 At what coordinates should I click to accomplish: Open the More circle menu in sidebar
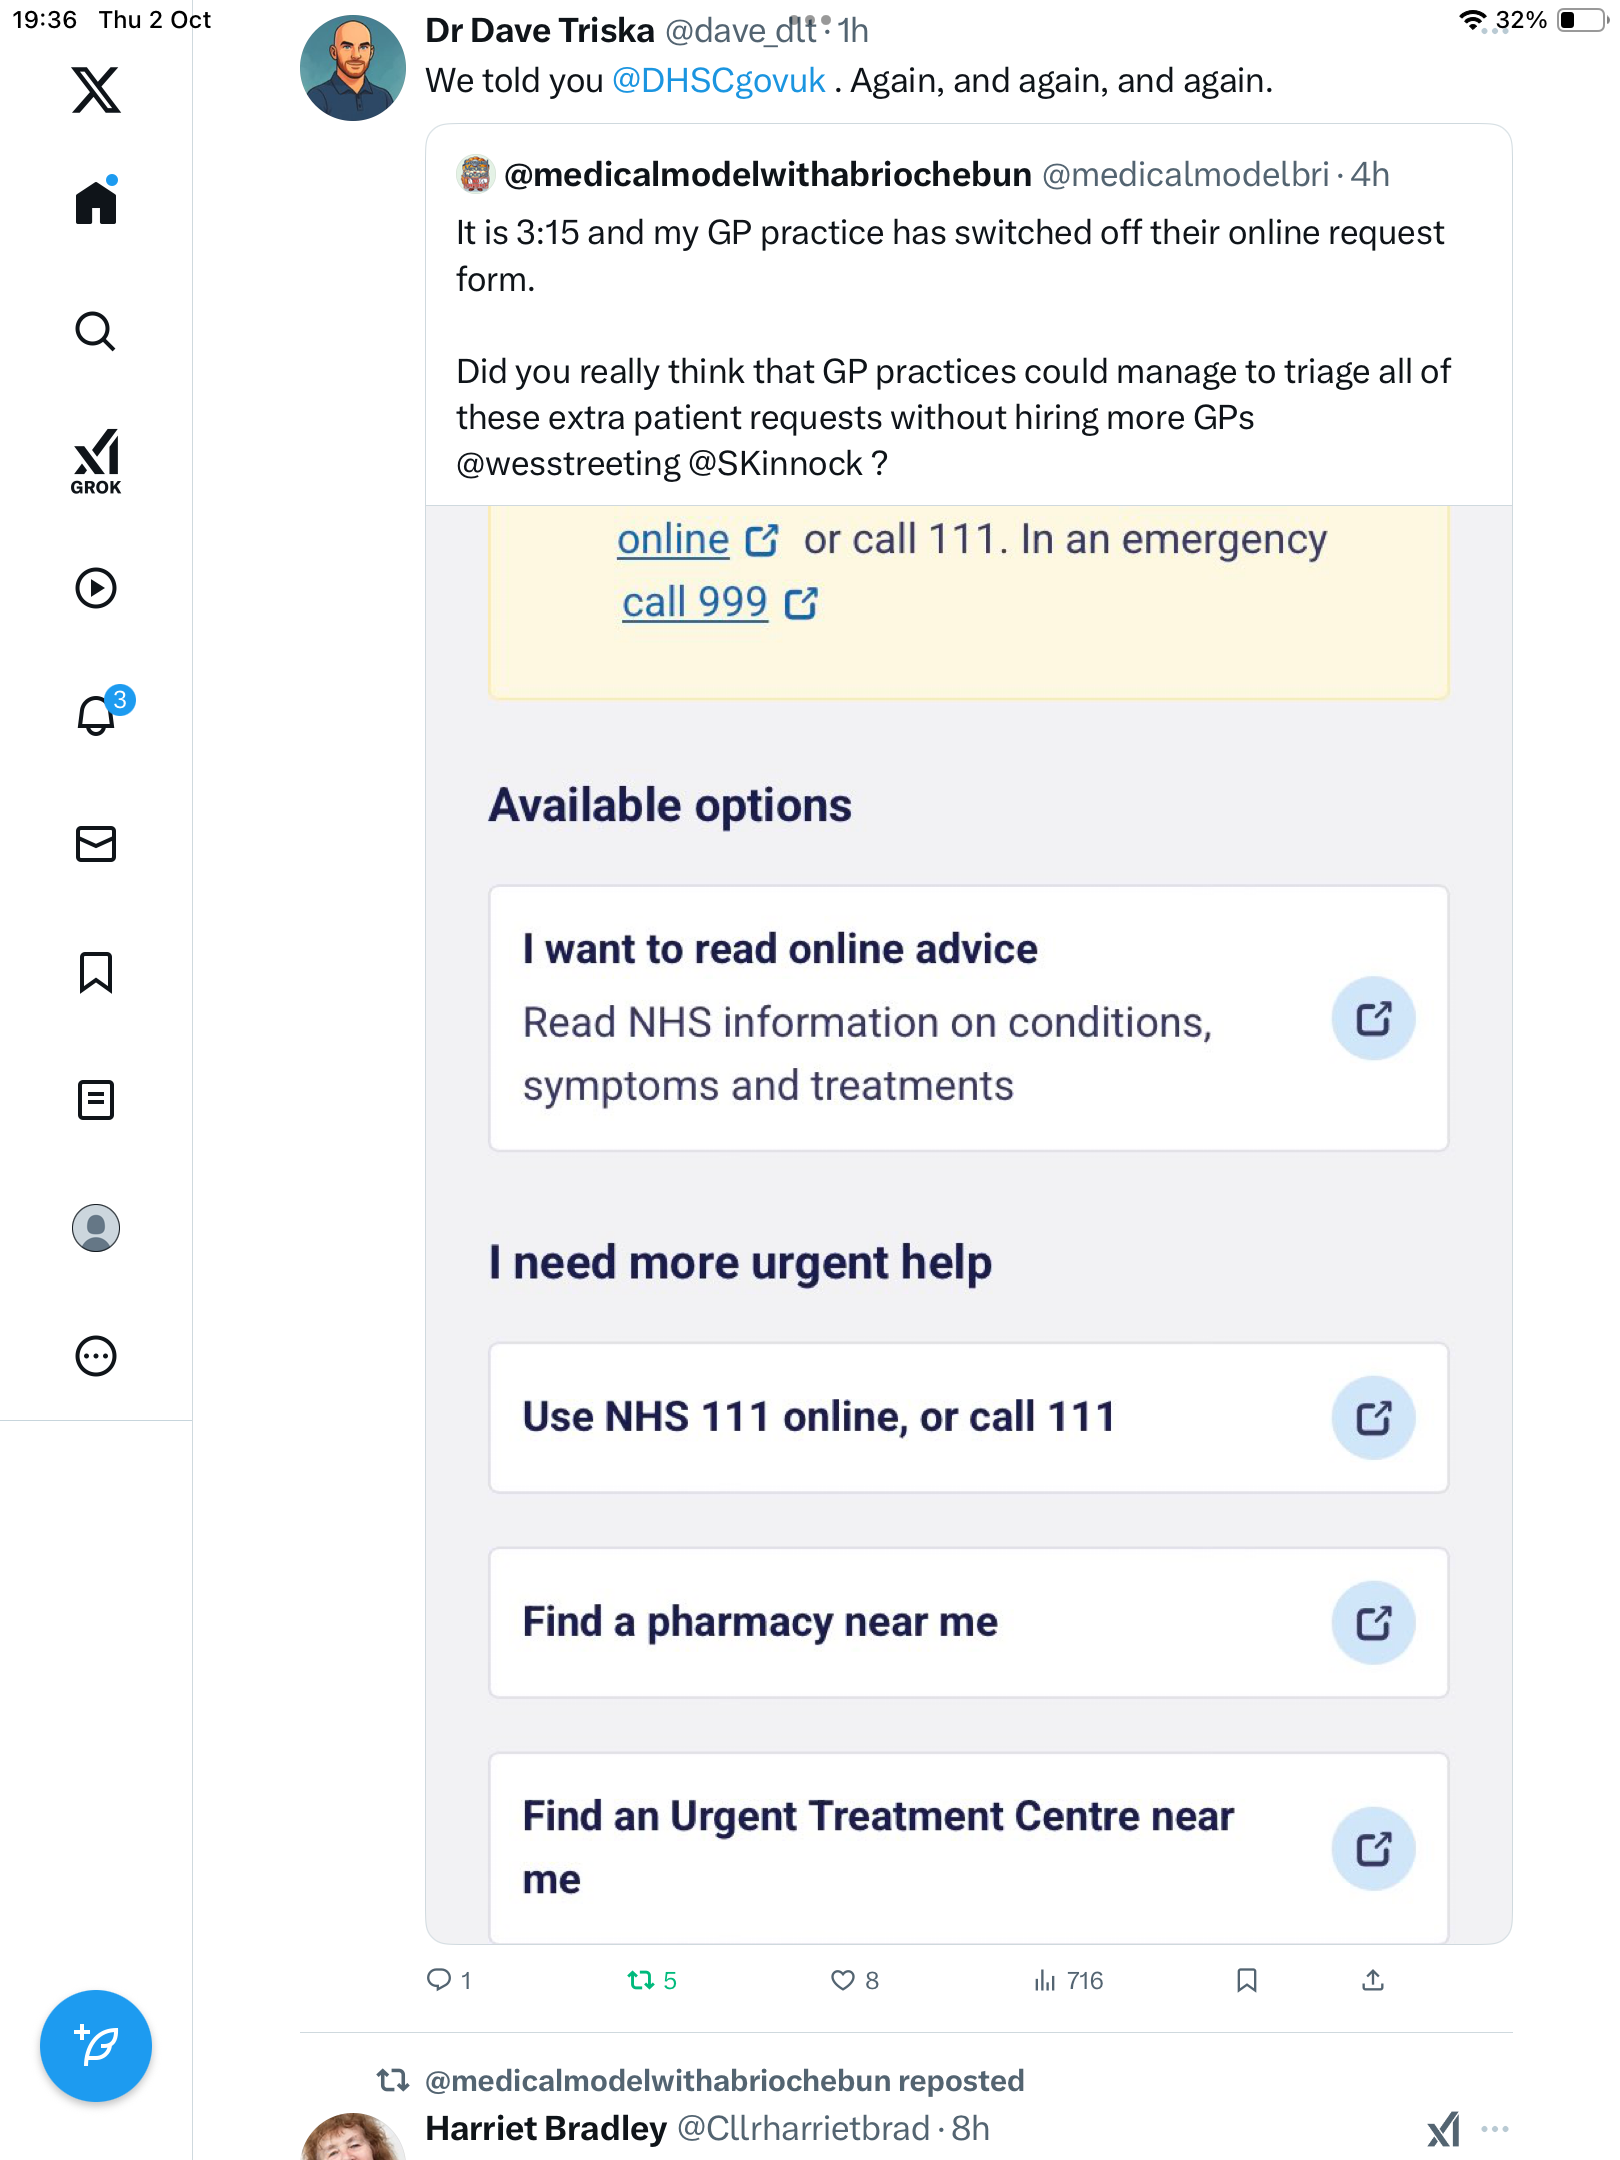[x=96, y=1356]
